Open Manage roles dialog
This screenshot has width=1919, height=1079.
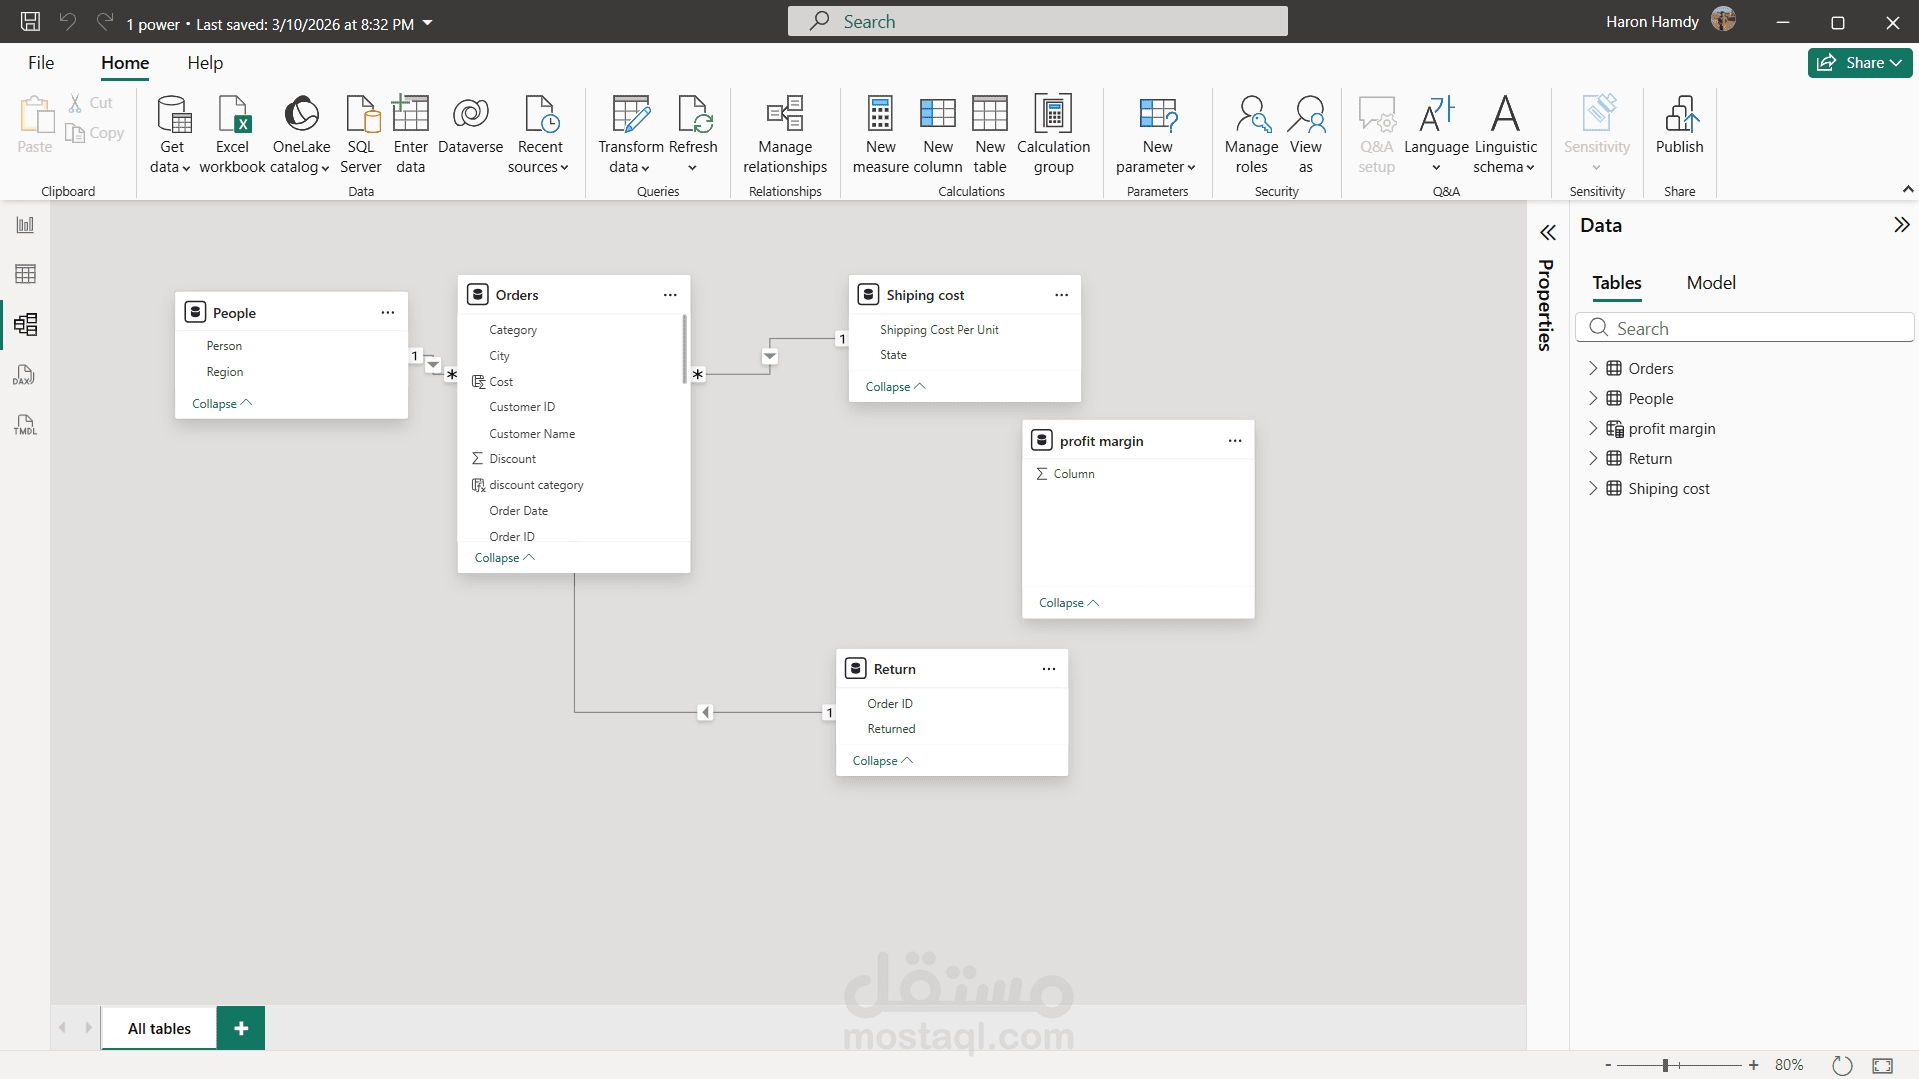1251,135
